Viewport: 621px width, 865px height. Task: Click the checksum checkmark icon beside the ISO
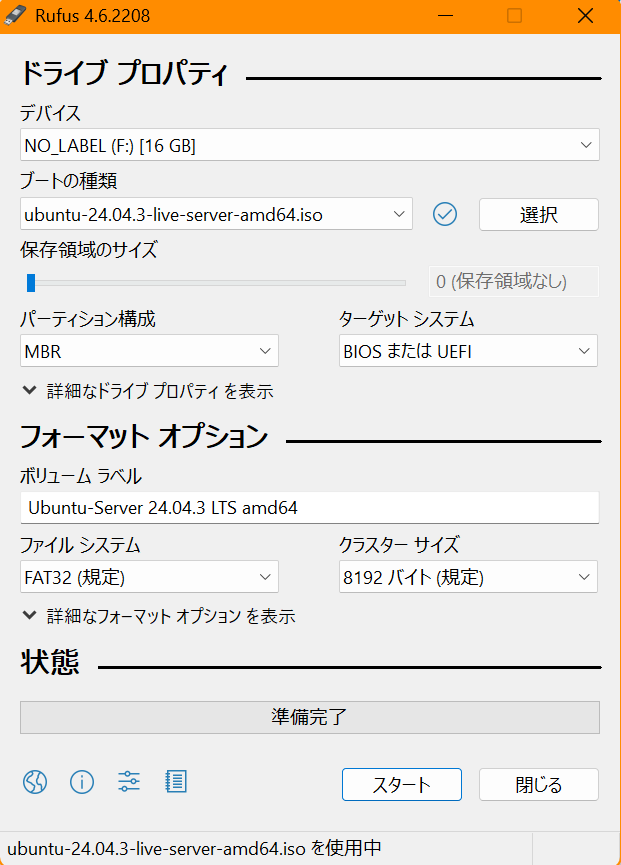(445, 214)
